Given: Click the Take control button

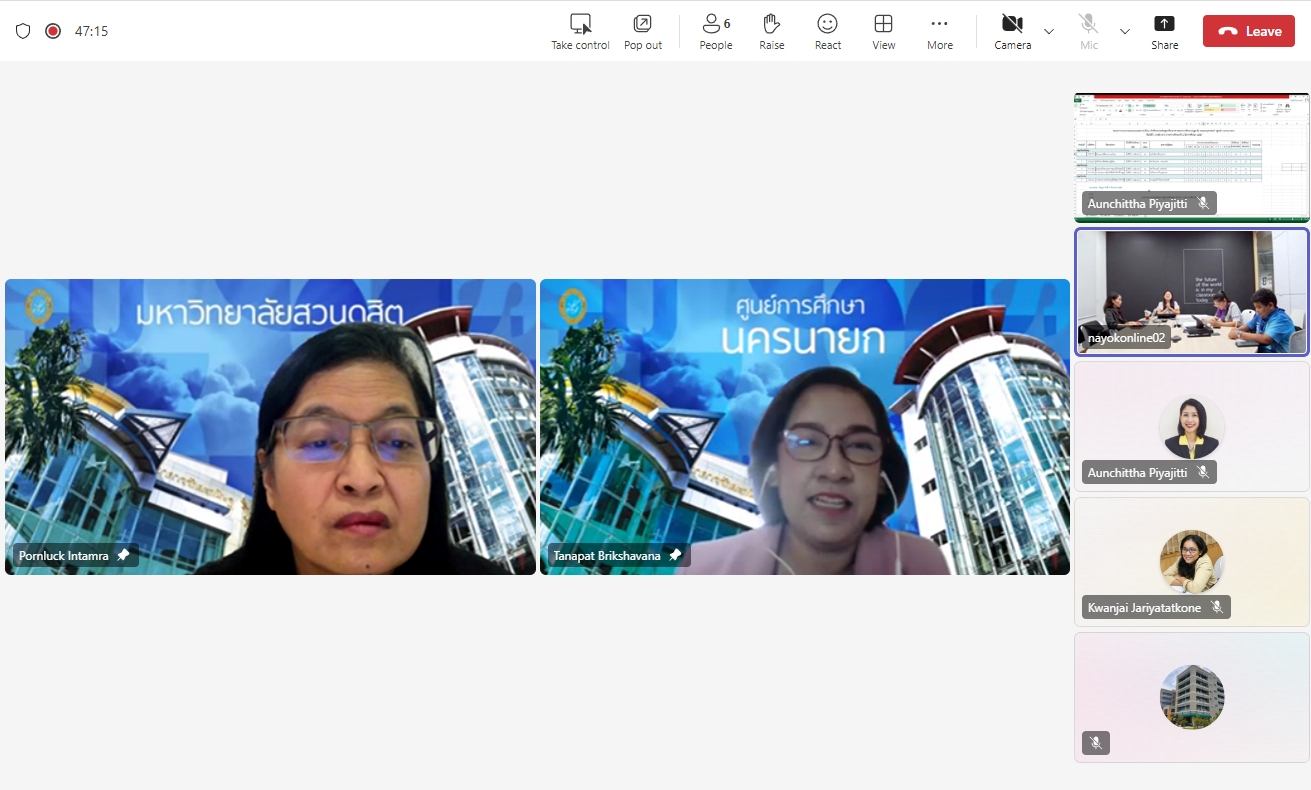Looking at the screenshot, I should coord(580,31).
